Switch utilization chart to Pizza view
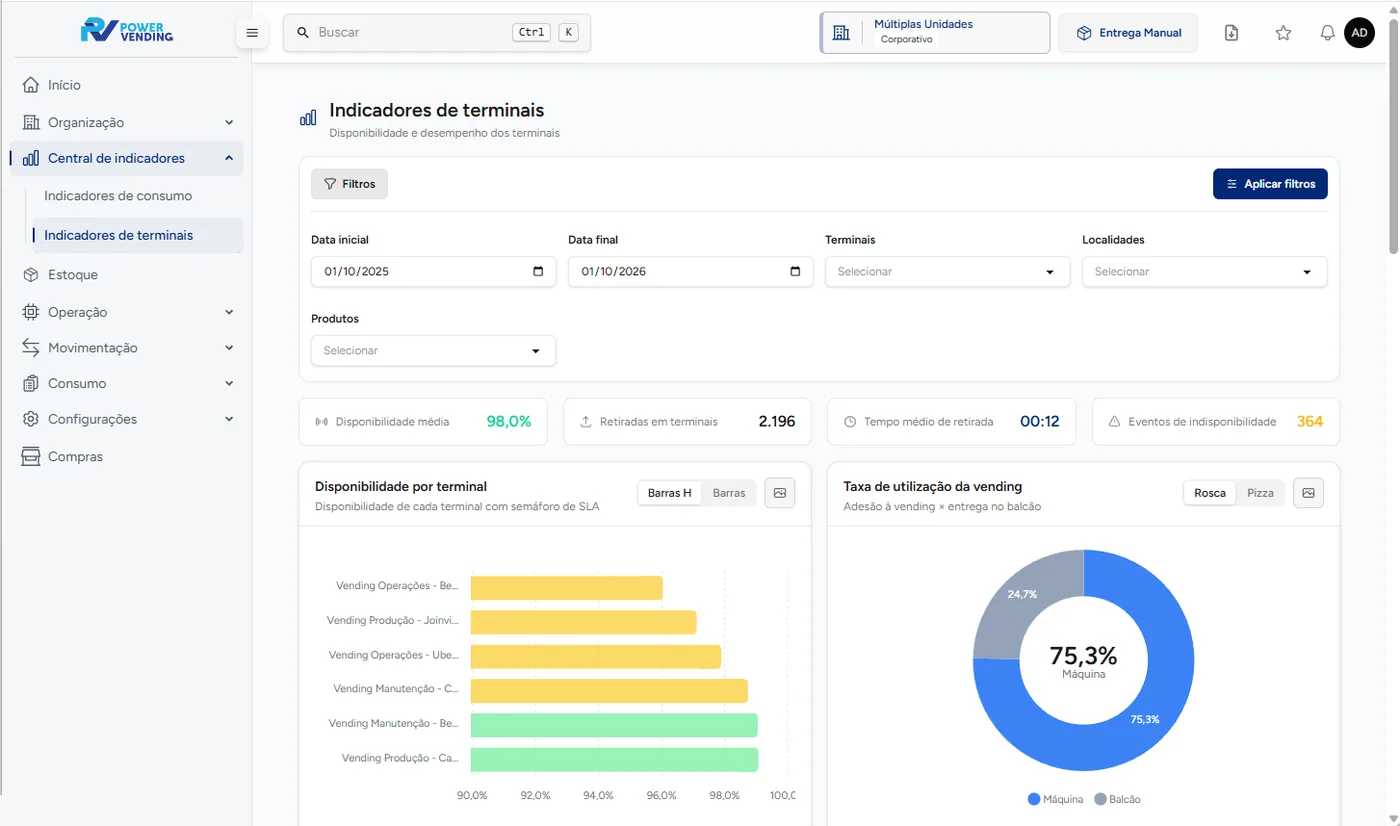This screenshot has width=1400, height=826. tap(1260, 493)
